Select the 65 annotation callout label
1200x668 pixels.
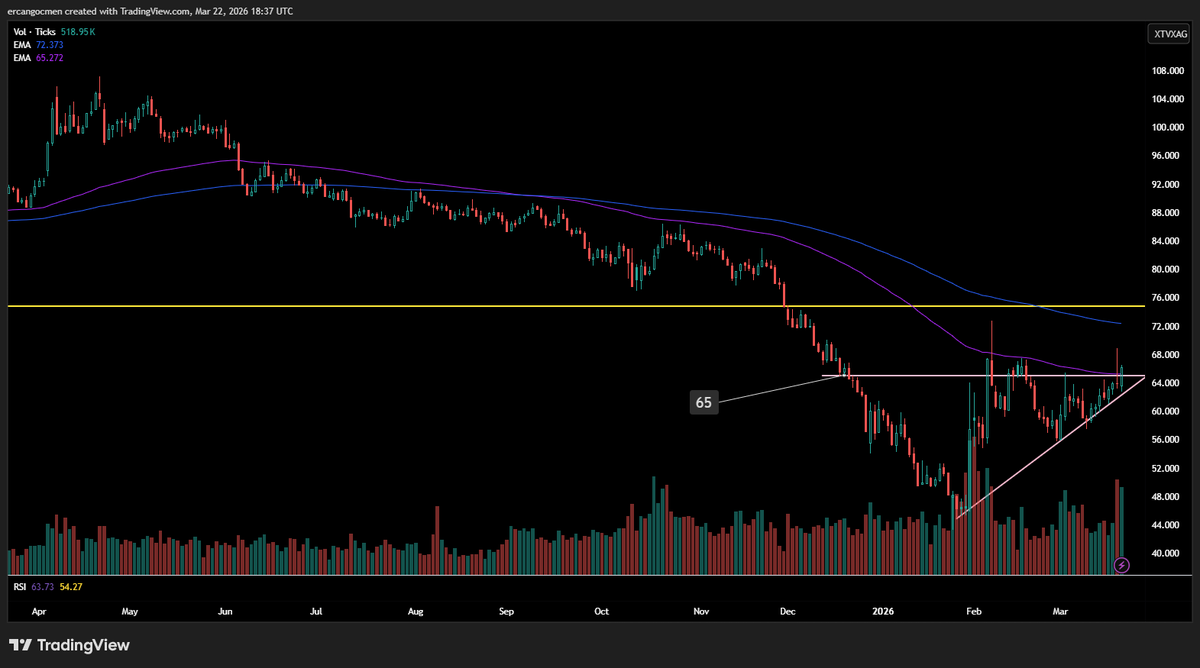pyautogui.click(x=704, y=403)
